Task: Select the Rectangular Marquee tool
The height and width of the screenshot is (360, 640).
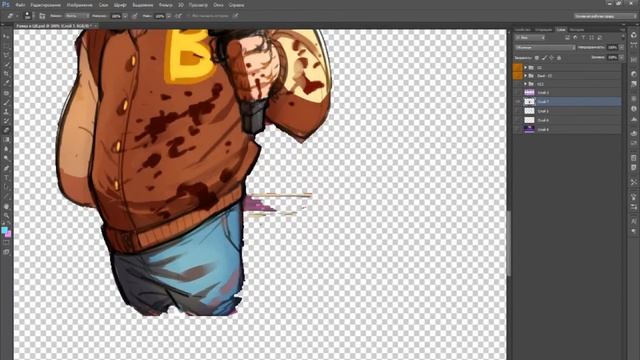Action: pyautogui.click(x=6, y=46)
